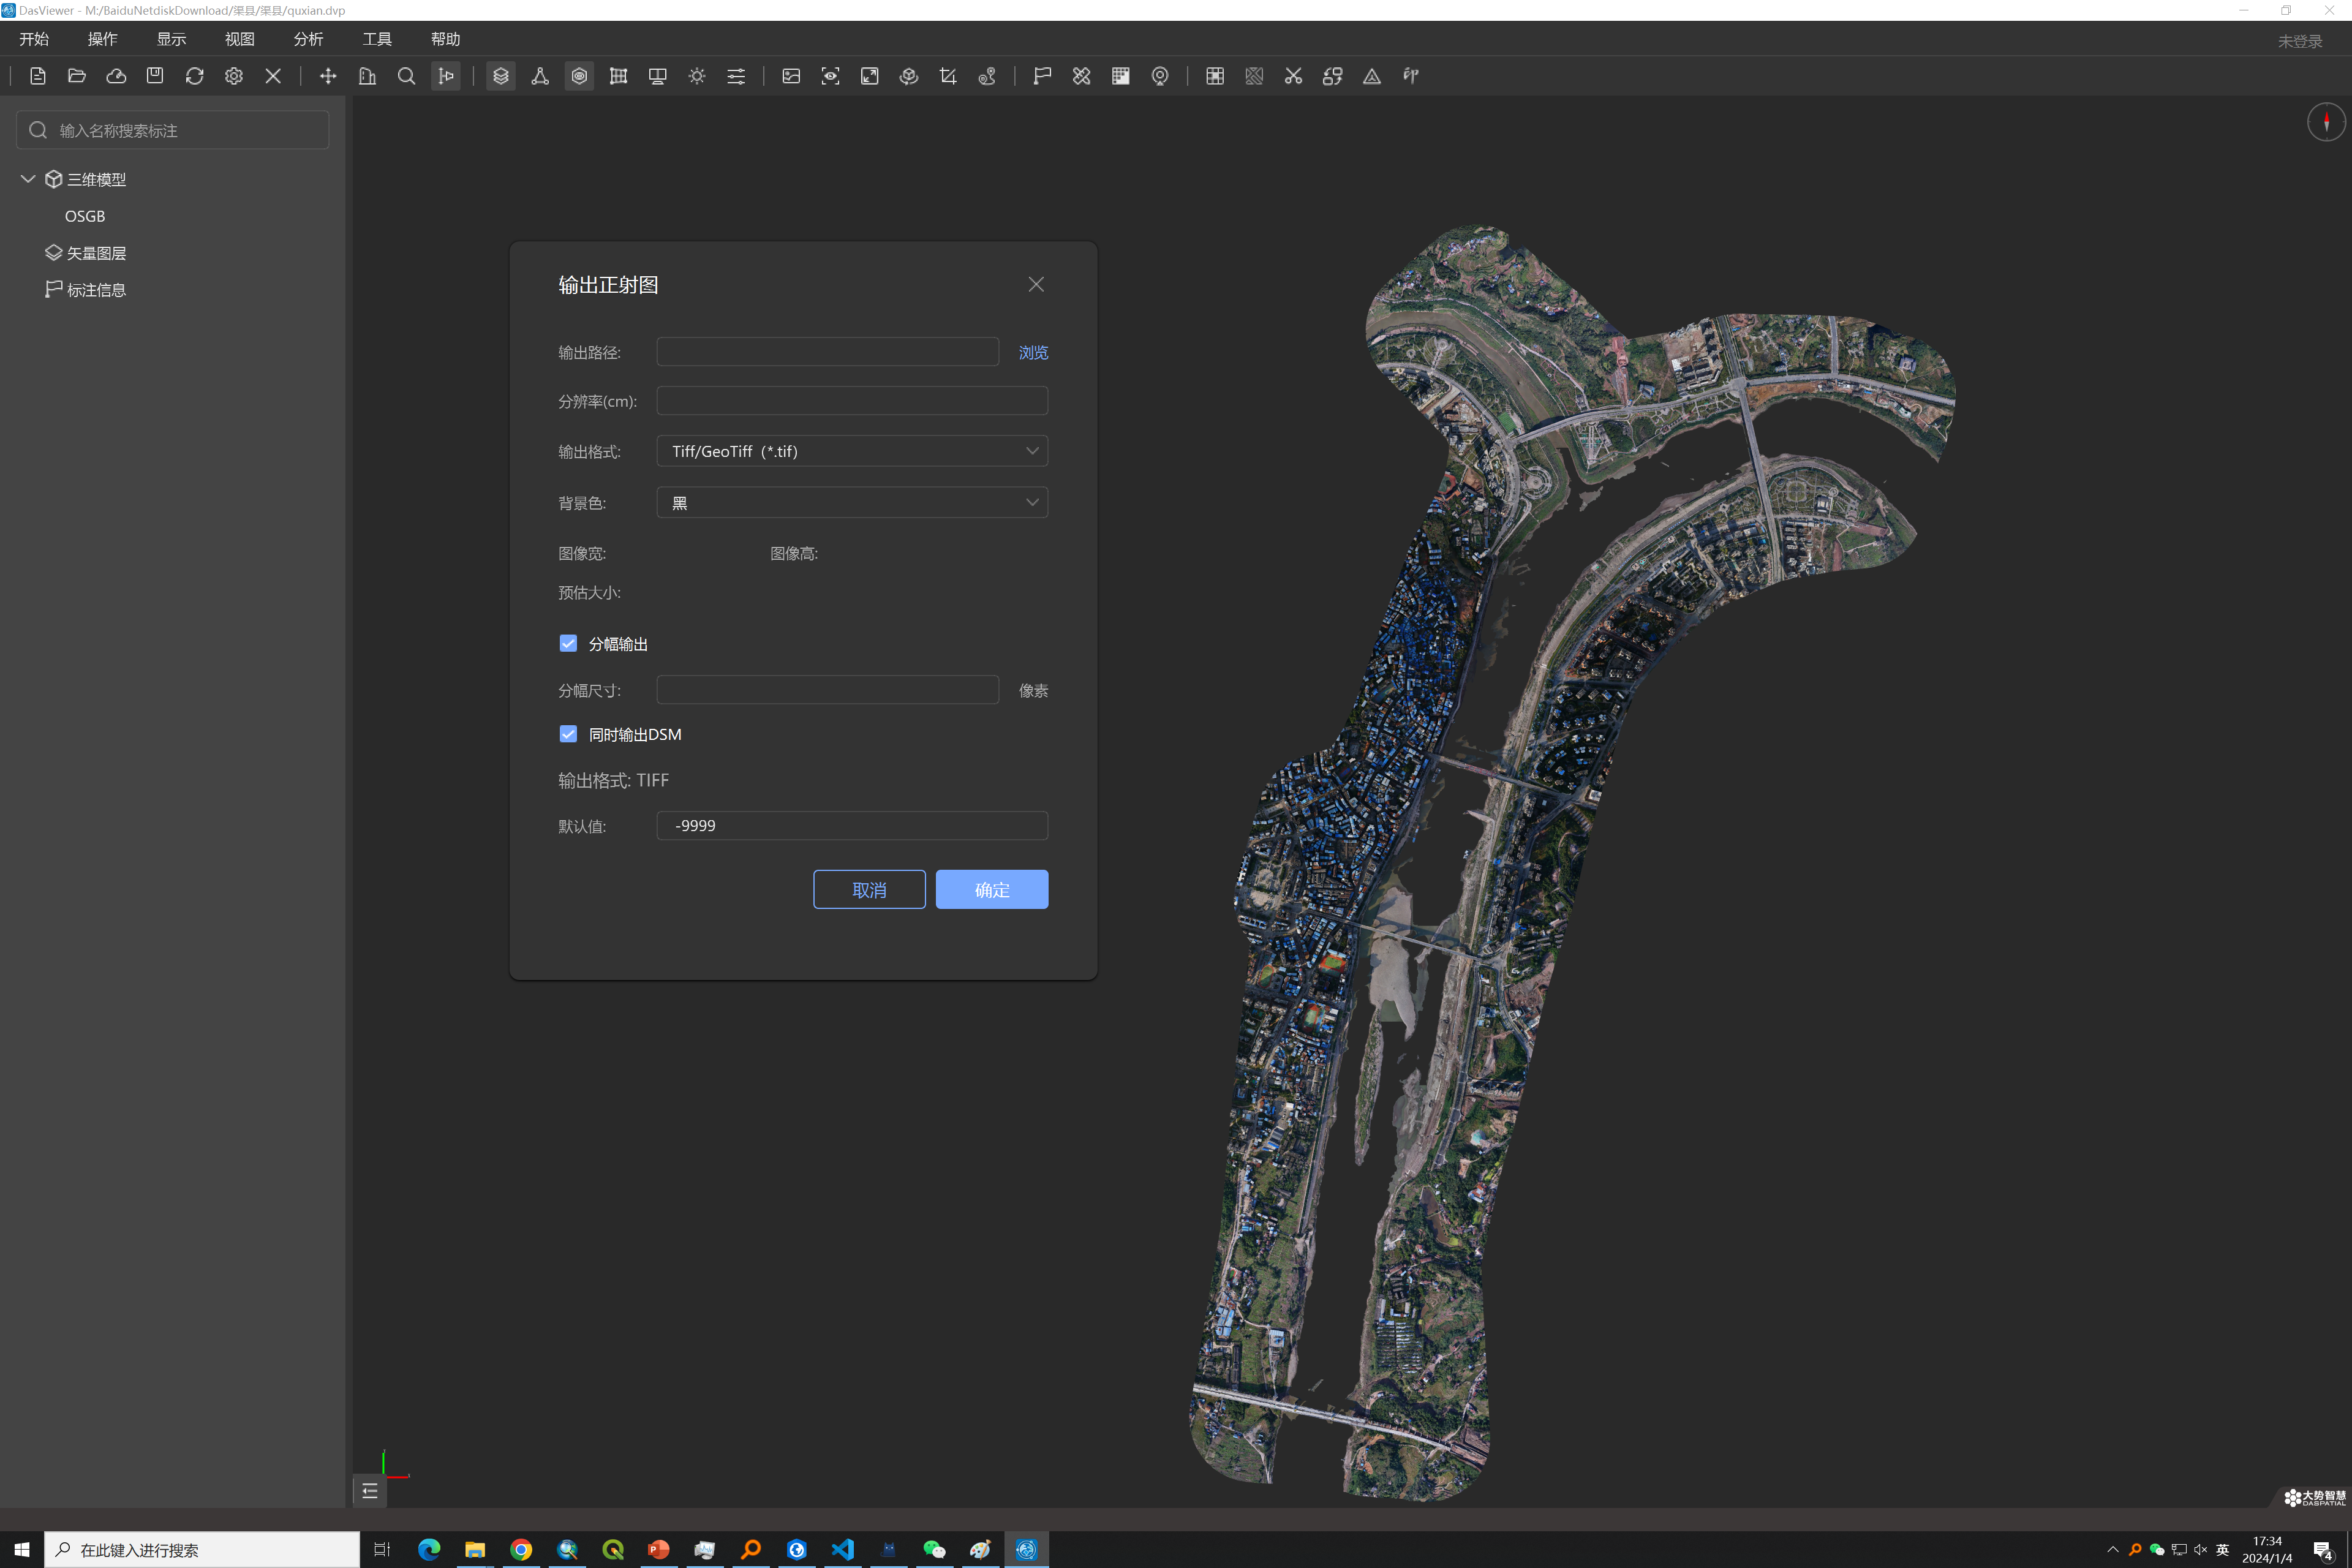This screenshot has height=1568, width=2352.
Task: Select the four-arrow move tool
Action: tap(328, 76)
